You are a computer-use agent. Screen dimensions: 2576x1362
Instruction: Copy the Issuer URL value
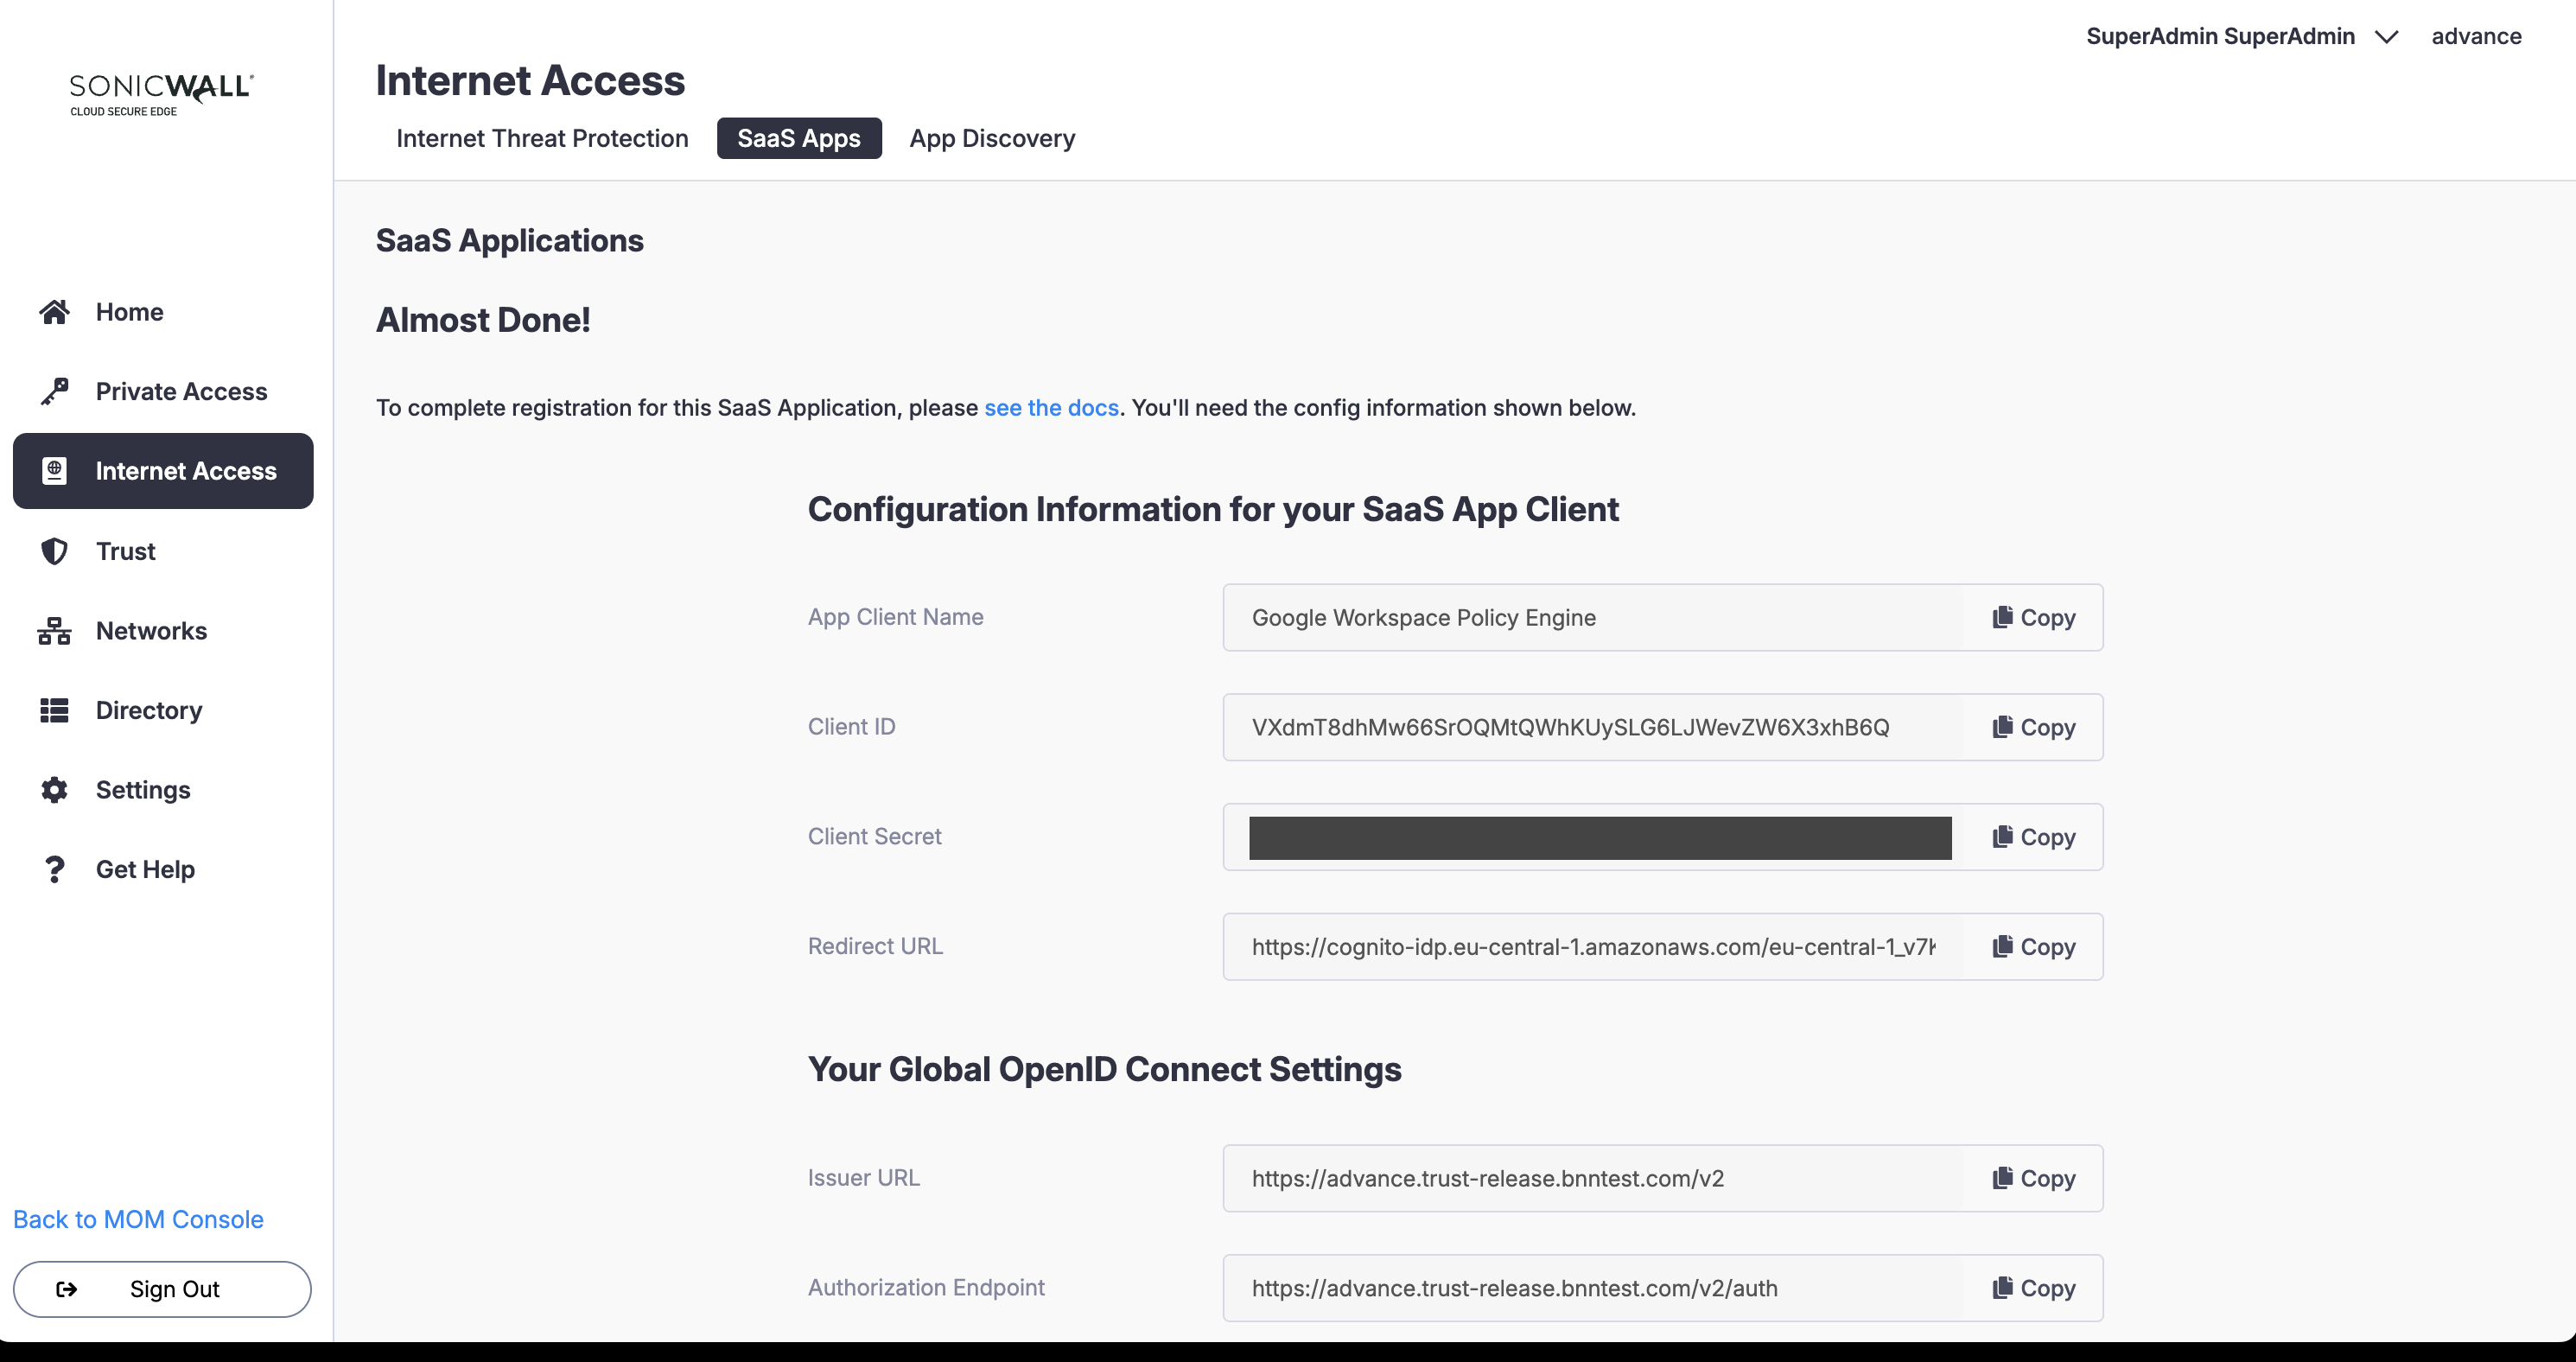(2033, 1179)
